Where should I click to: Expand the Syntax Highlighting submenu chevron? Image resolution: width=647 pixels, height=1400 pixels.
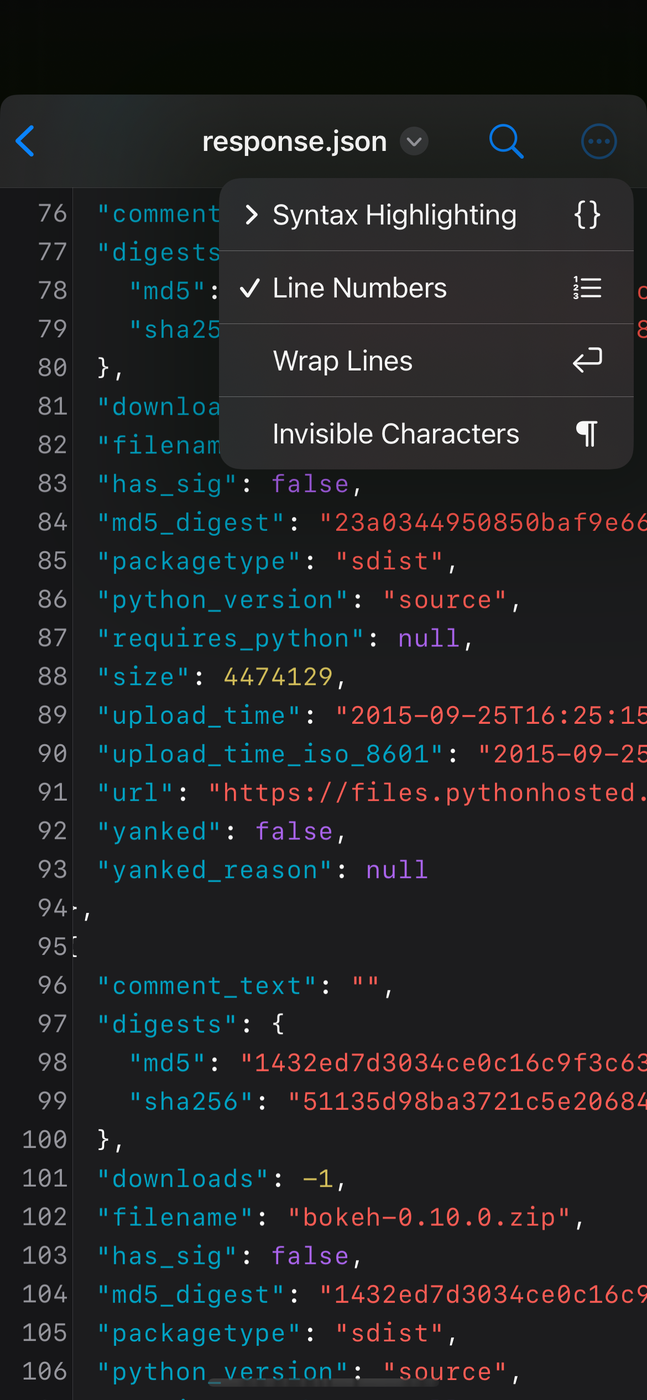click(x=251, y=215)
